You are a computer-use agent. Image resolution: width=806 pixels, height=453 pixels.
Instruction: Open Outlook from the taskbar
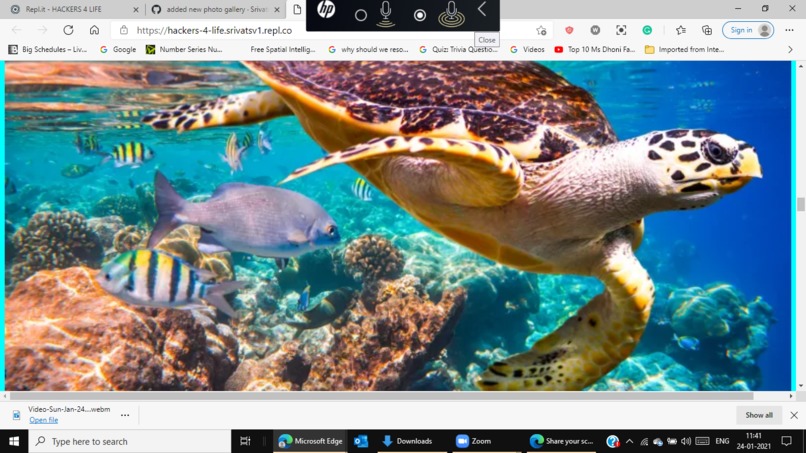[x=361, y=441]
